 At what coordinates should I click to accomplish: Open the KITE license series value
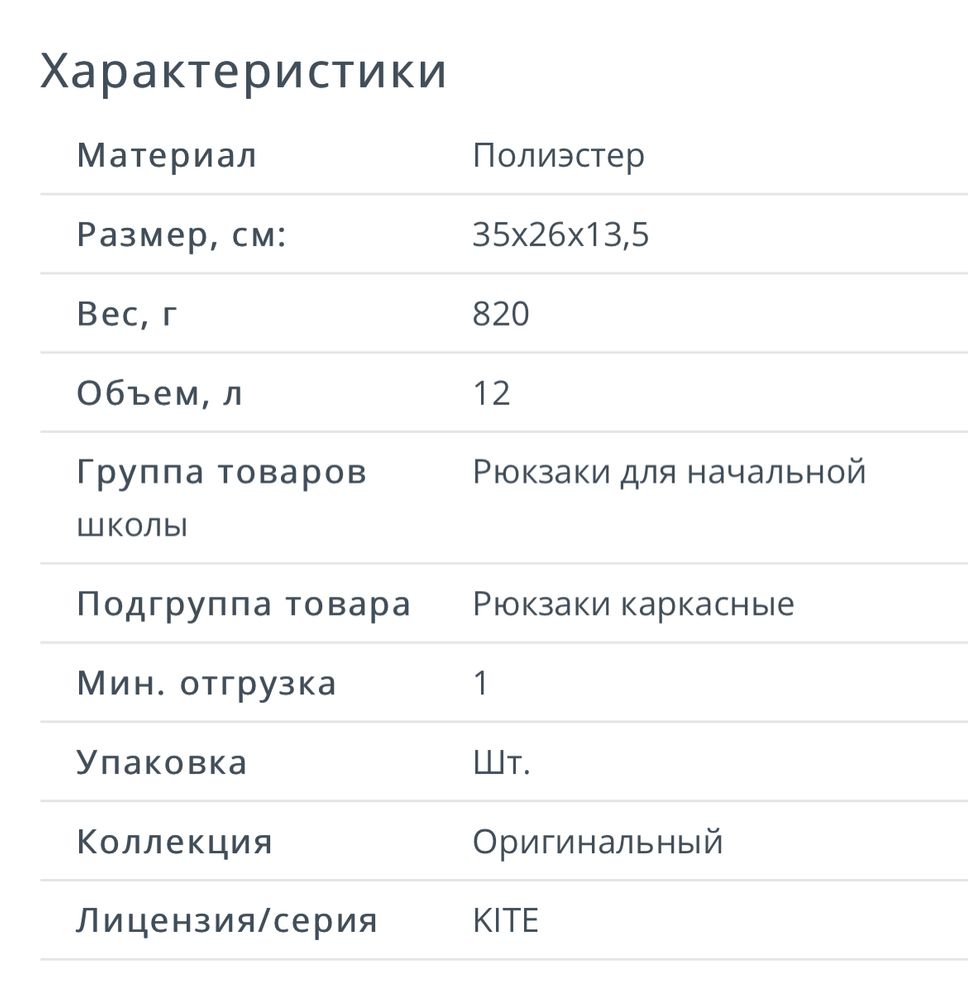506,920
